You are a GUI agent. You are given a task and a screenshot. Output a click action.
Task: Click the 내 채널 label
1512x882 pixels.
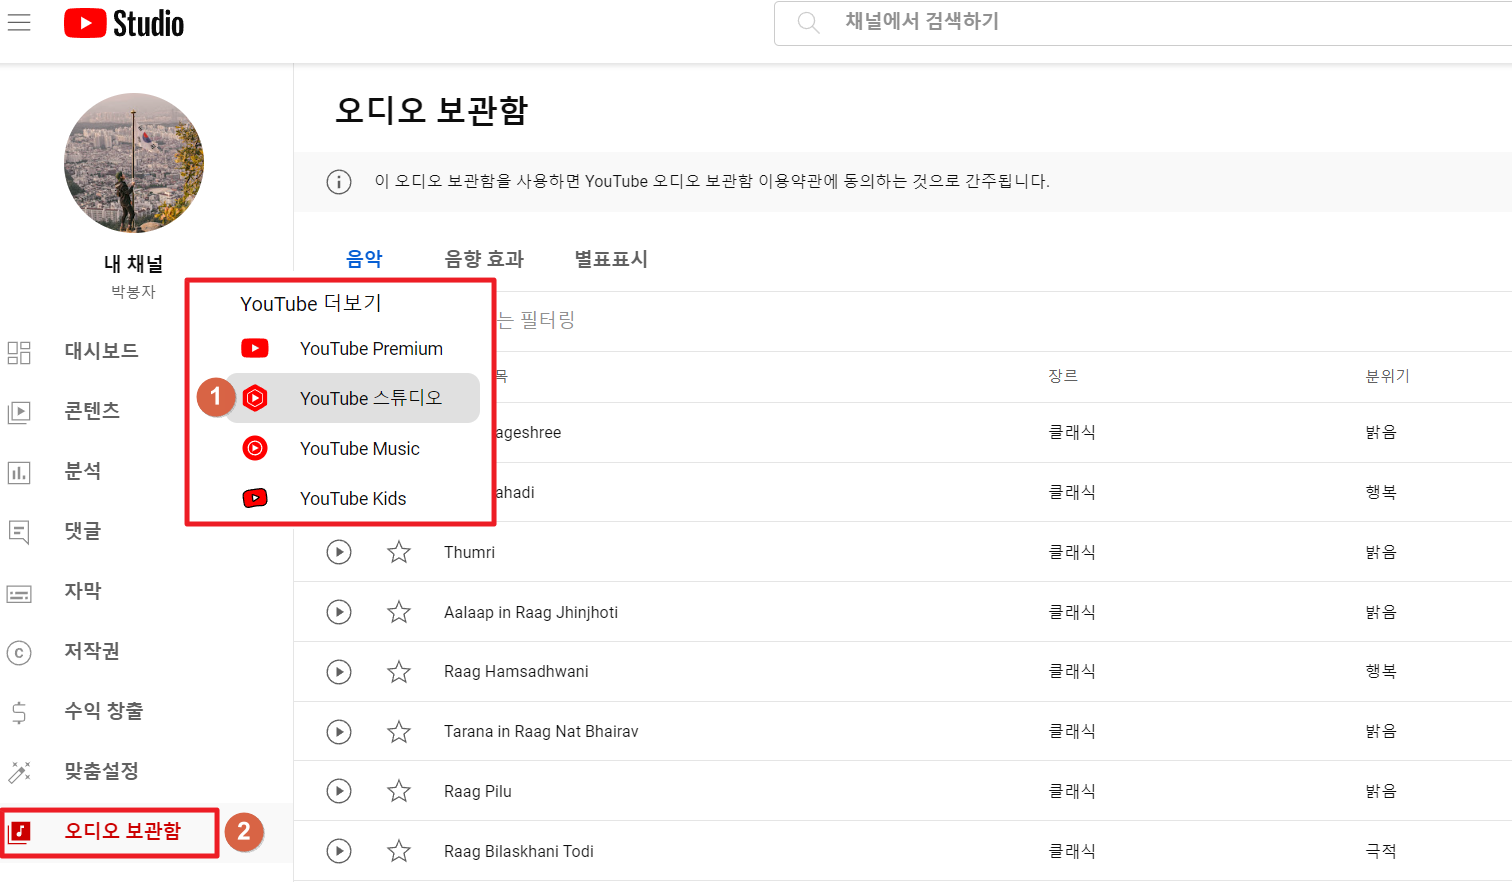click(x=133, y=264)
